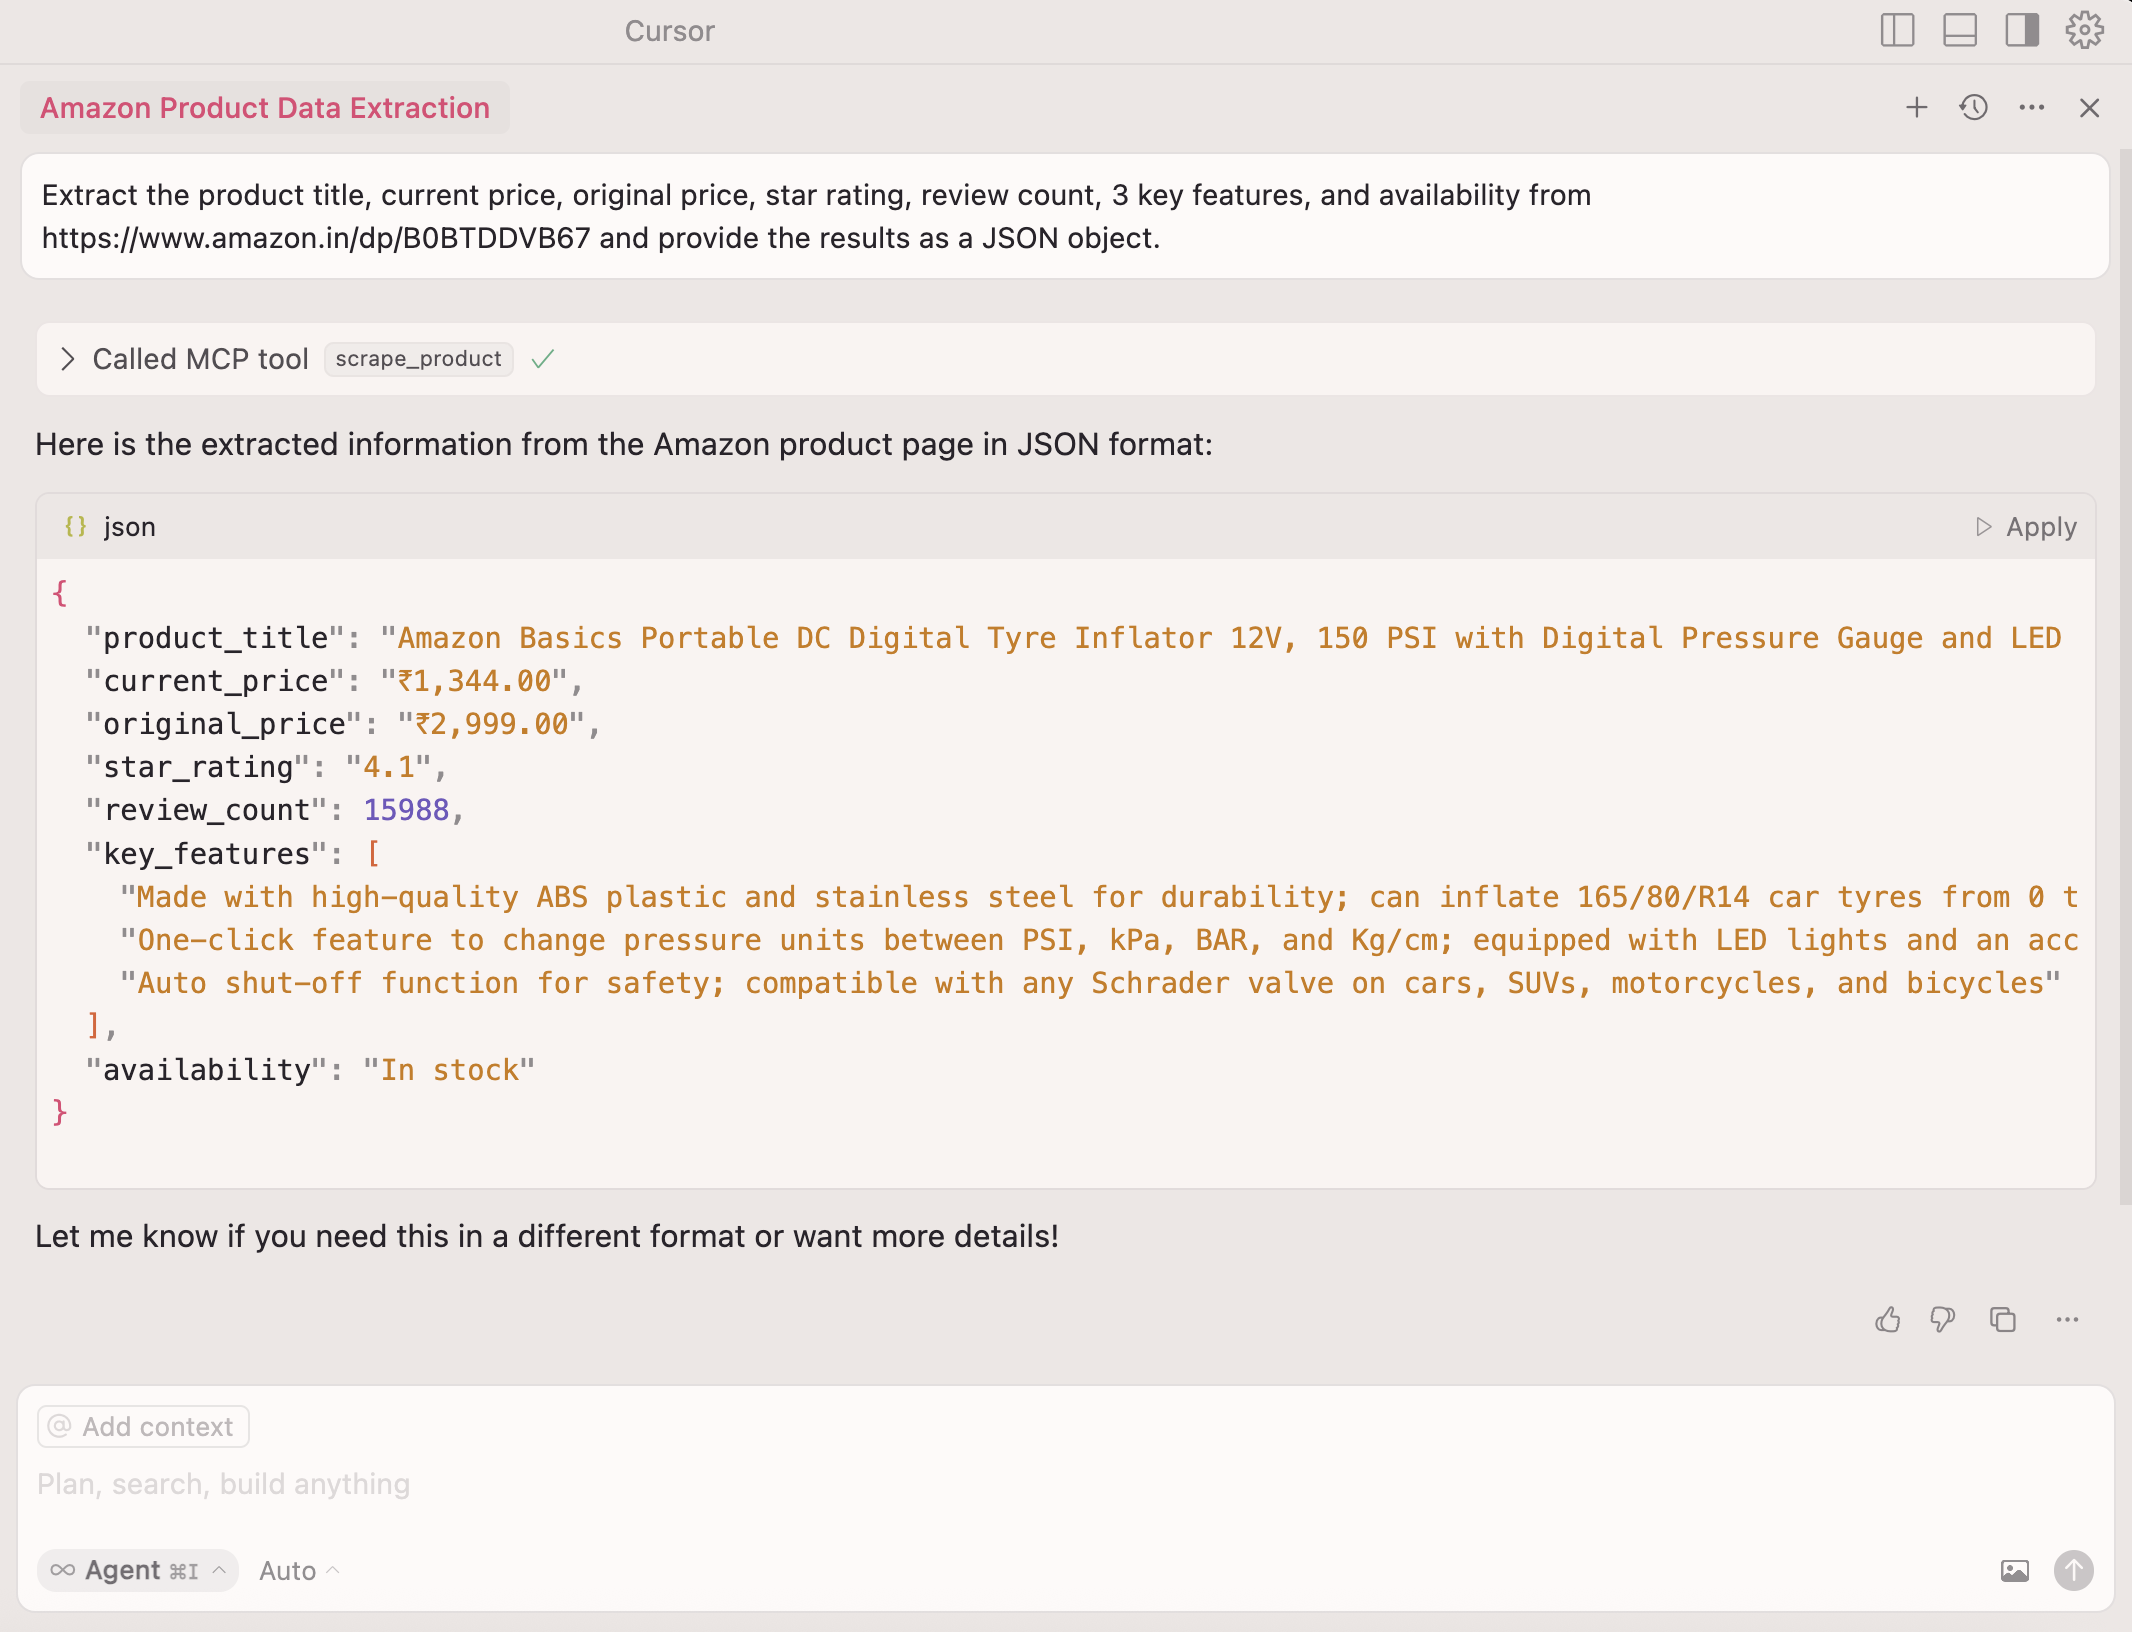Click the "Made with high-quality ABS" feature line
Image resolution: width=2132 pixels, height=1632 pixels.
[1099, 897]
